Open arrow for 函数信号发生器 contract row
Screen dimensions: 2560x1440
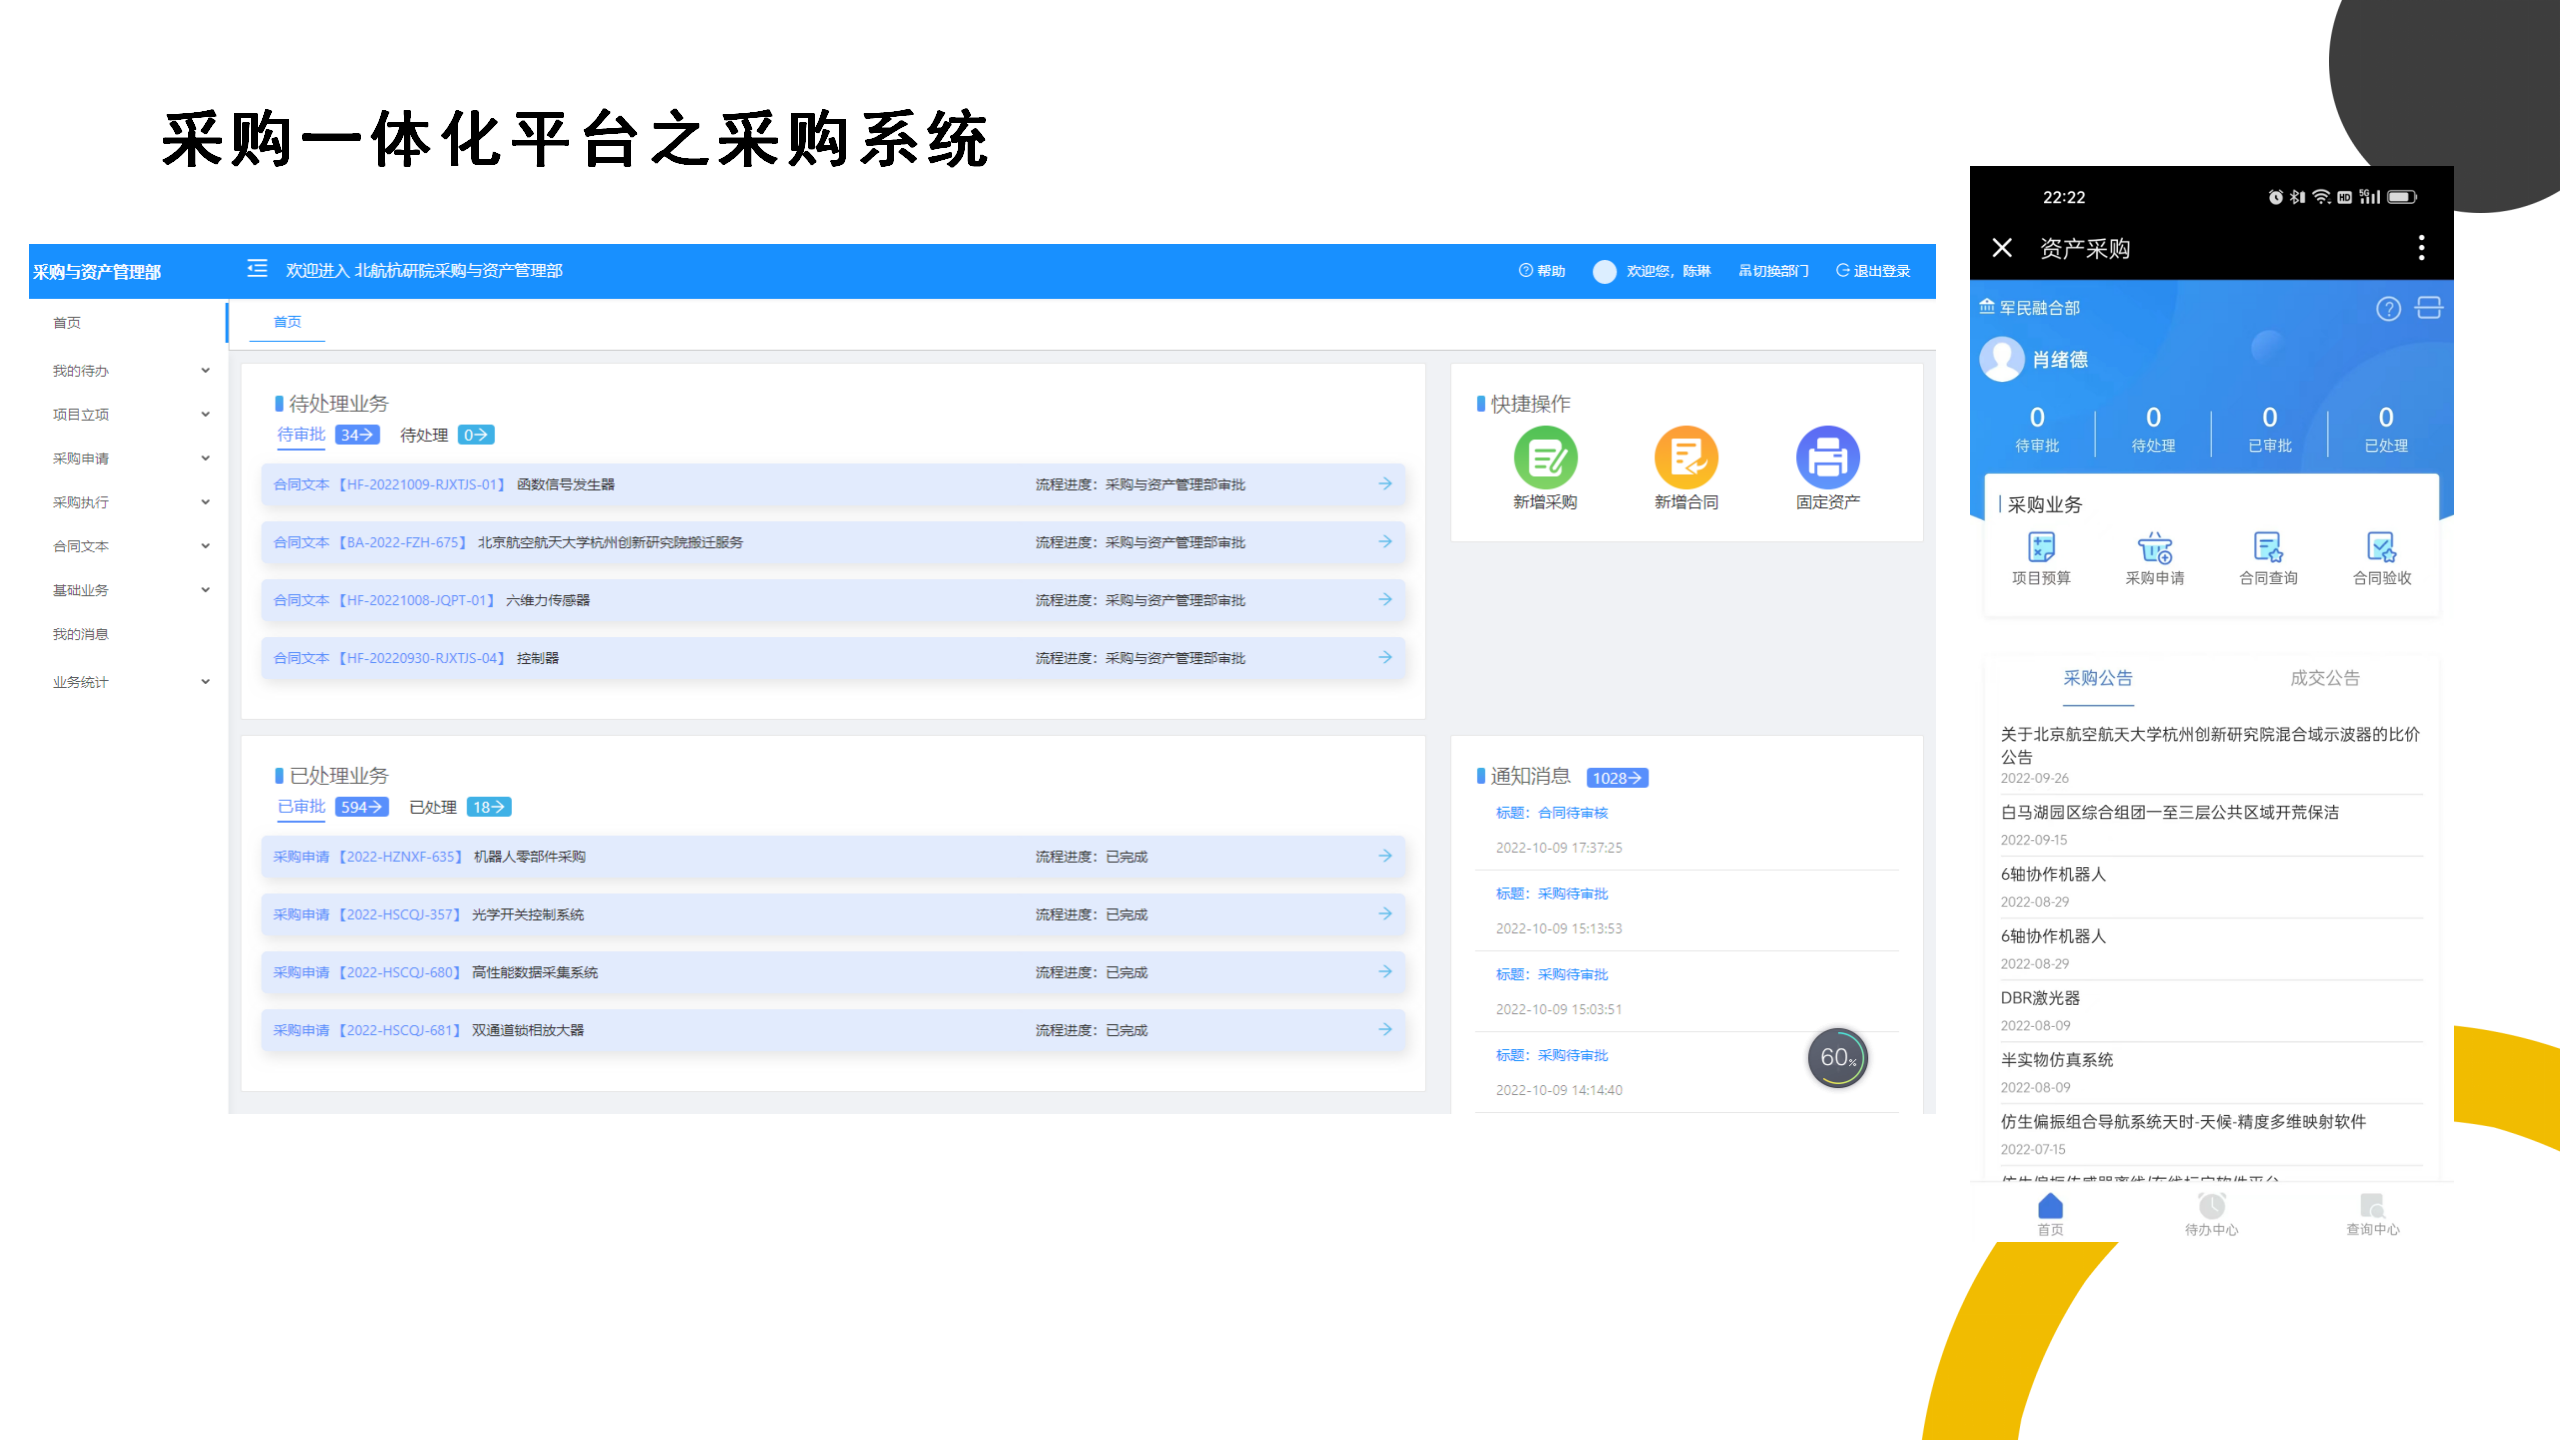point(1385,484)
